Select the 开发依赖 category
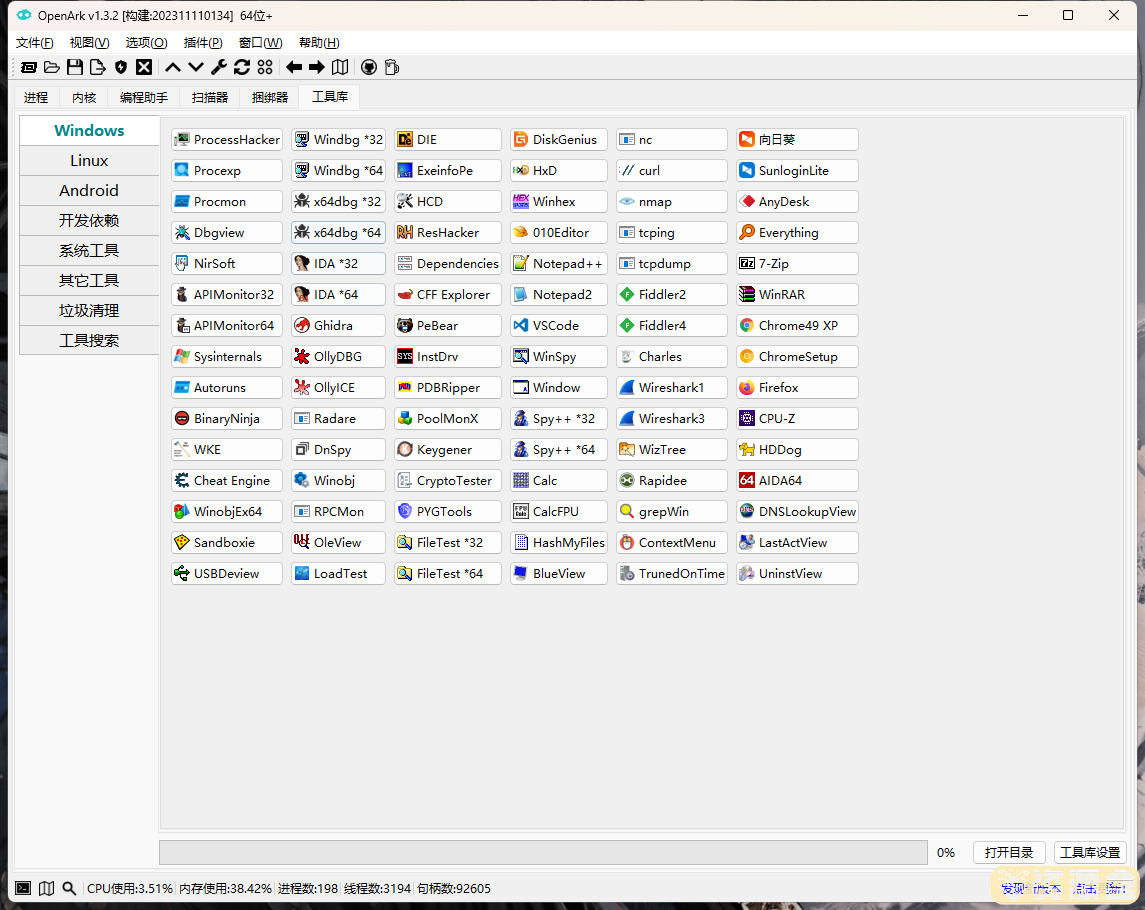The width and height of the screenshot is (1145, 910). click(x=89, y=221)
